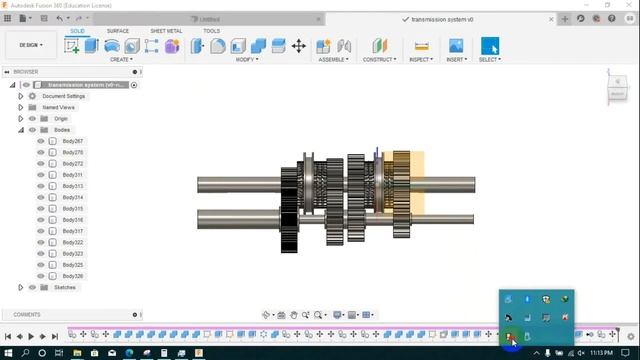The height and width of the screenshot is (360, 640).
Task: Open File Explorer on the taskbar
Action: click(77, 353)
